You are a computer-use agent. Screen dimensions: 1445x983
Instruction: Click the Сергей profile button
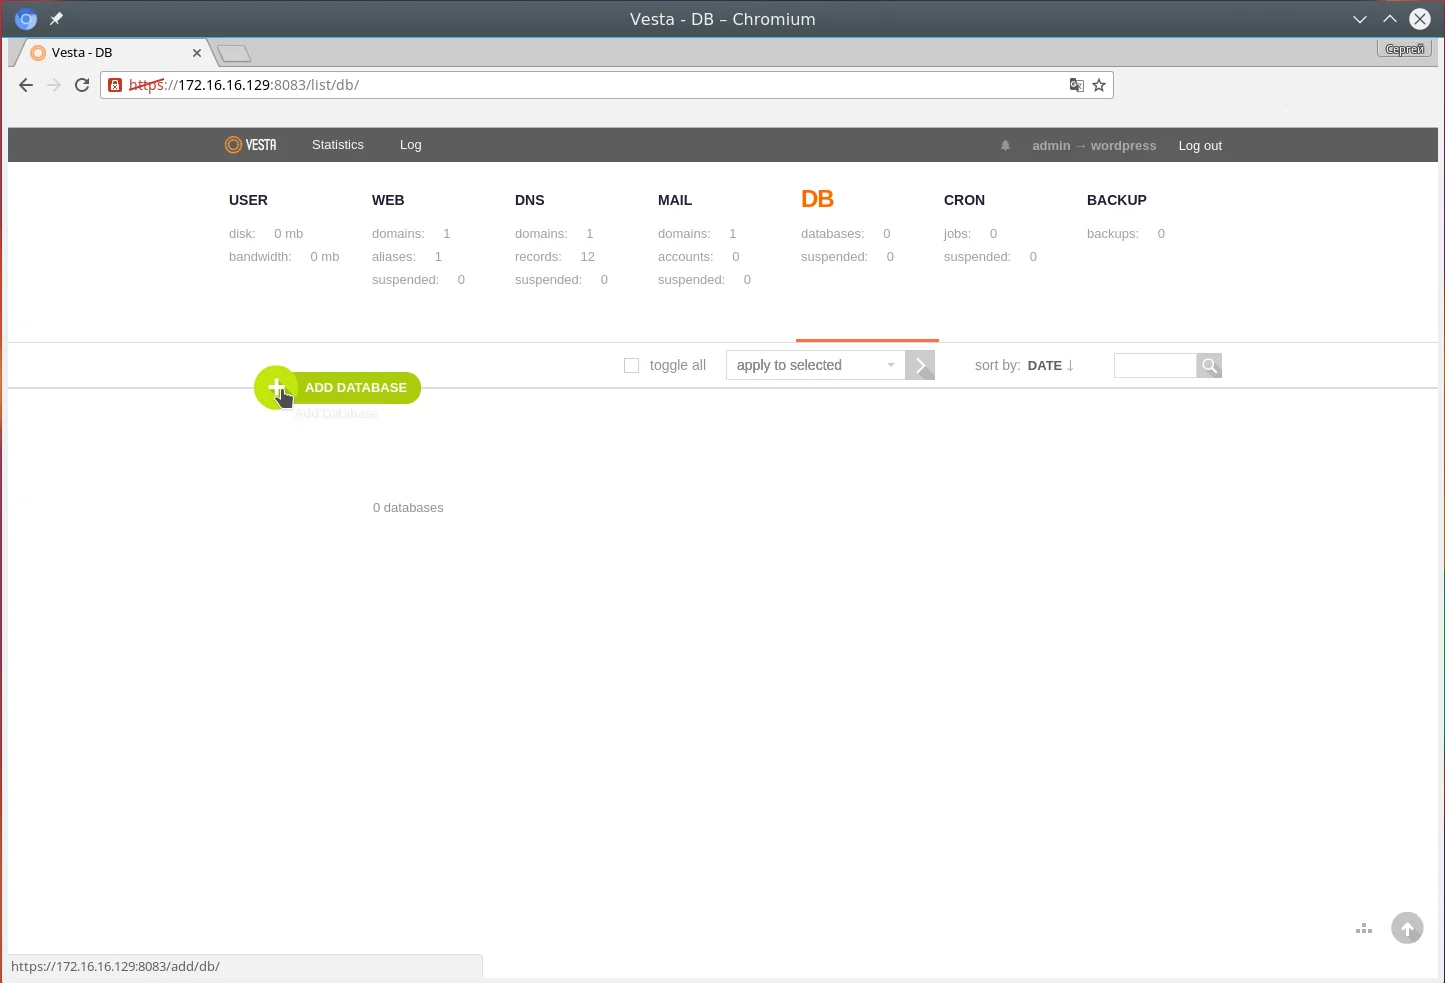point(1405,49)
